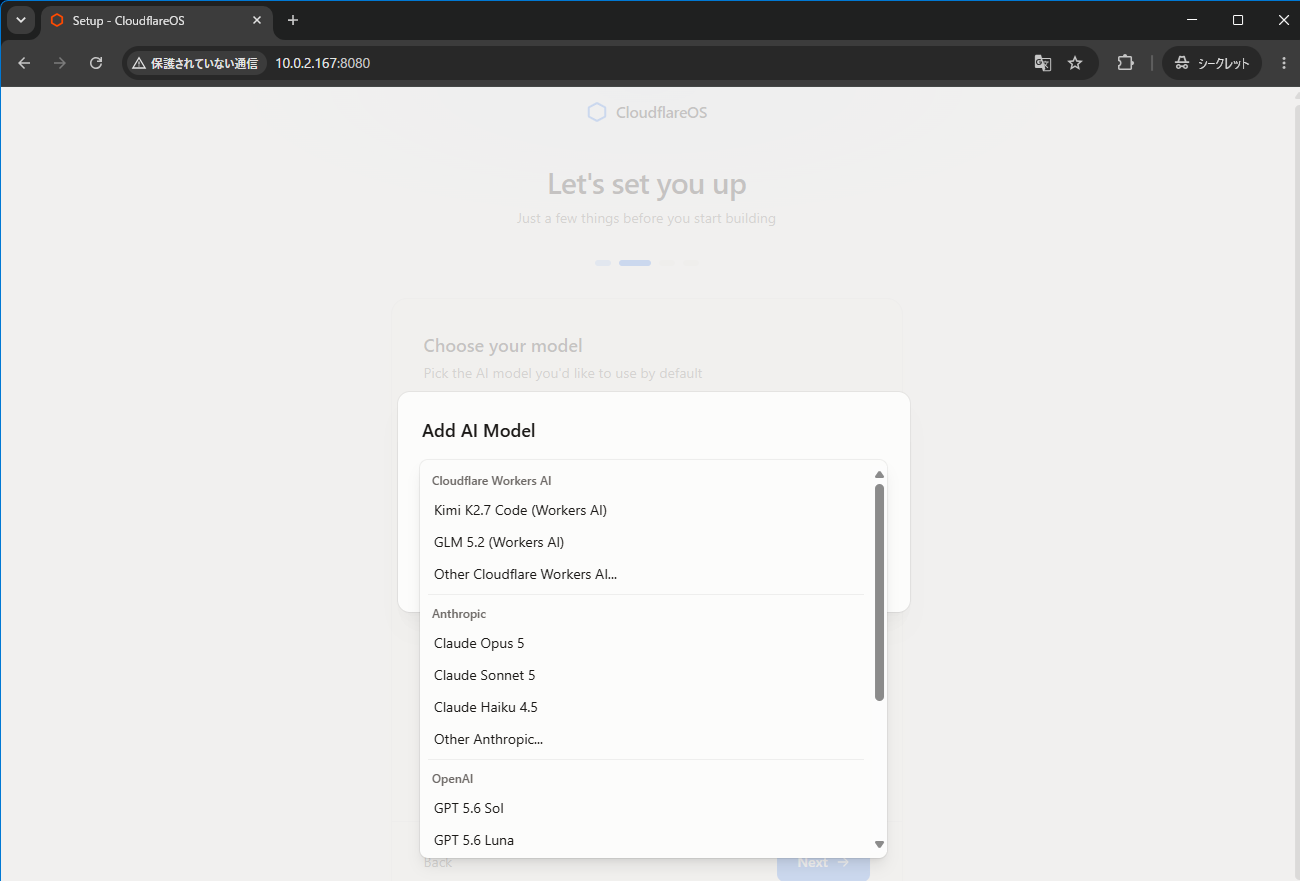The width and height of the screenshot is (1300, 881).
Task: Click the Add AI Model dialog title
Action: 478,431
